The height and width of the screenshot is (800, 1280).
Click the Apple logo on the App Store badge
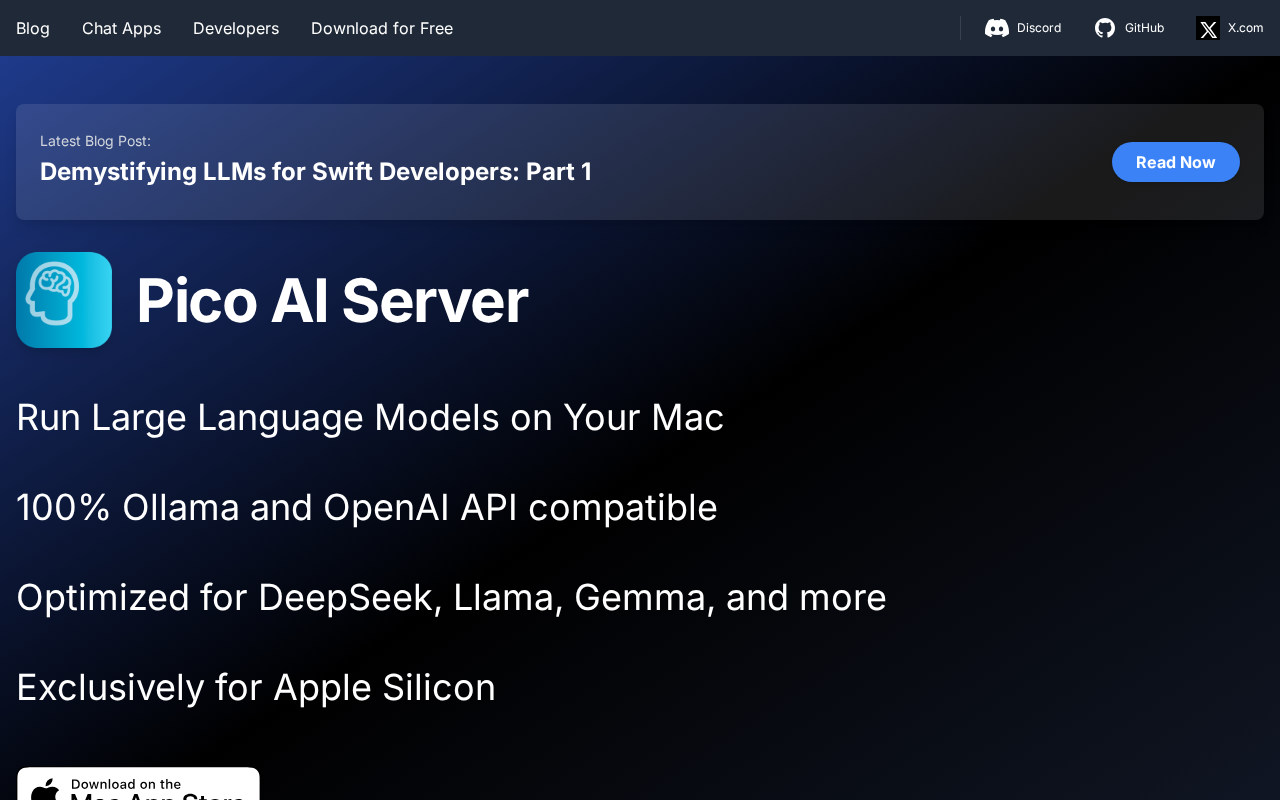point(45,790)
